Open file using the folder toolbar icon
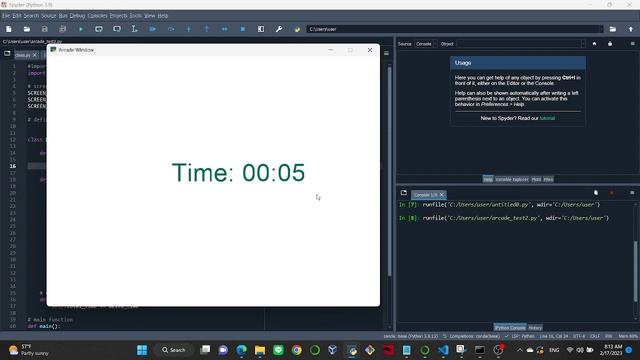The image size is (640, 360). 27,29
